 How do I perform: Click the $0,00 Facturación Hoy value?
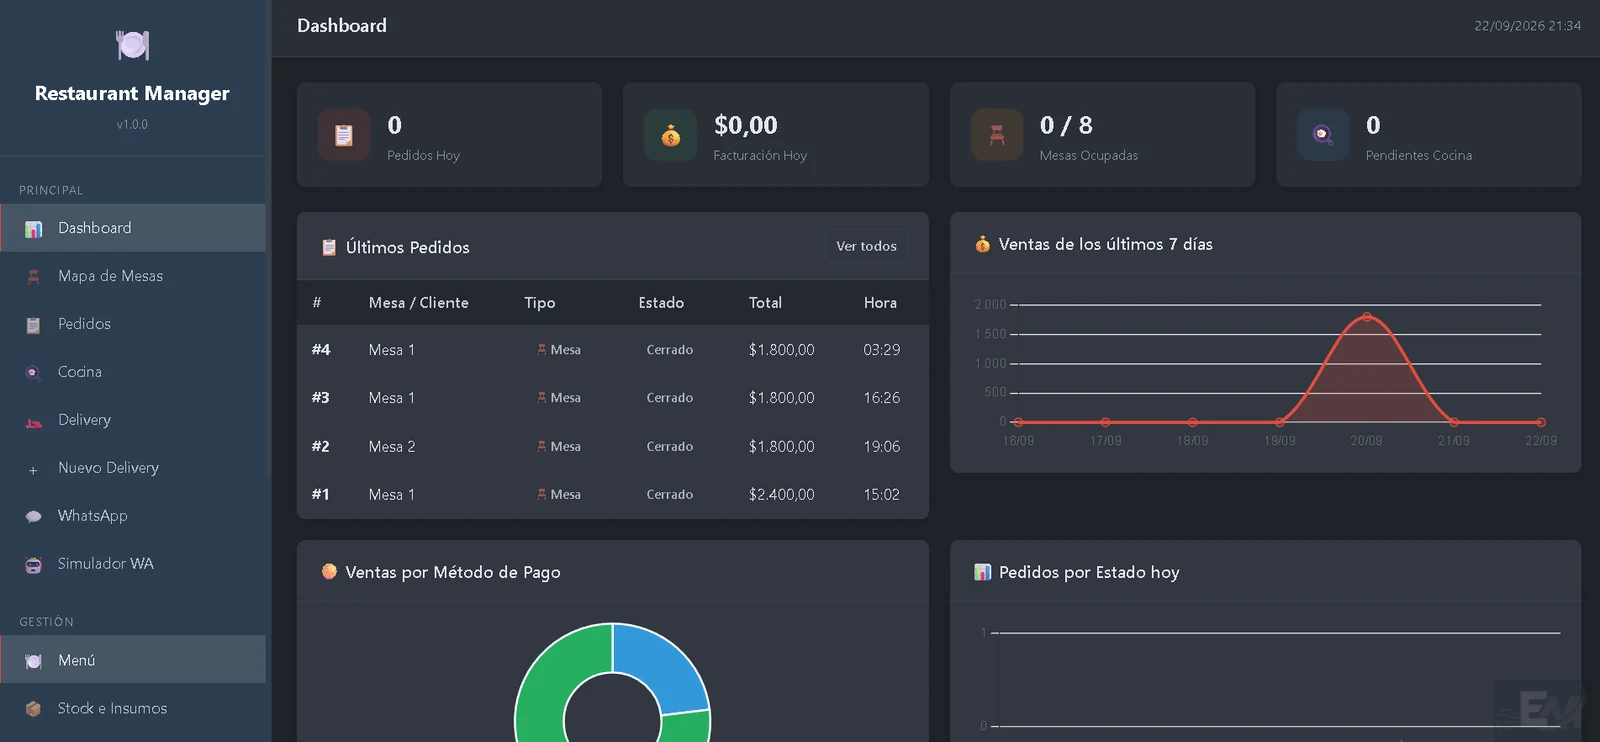[x=746, y=125]
